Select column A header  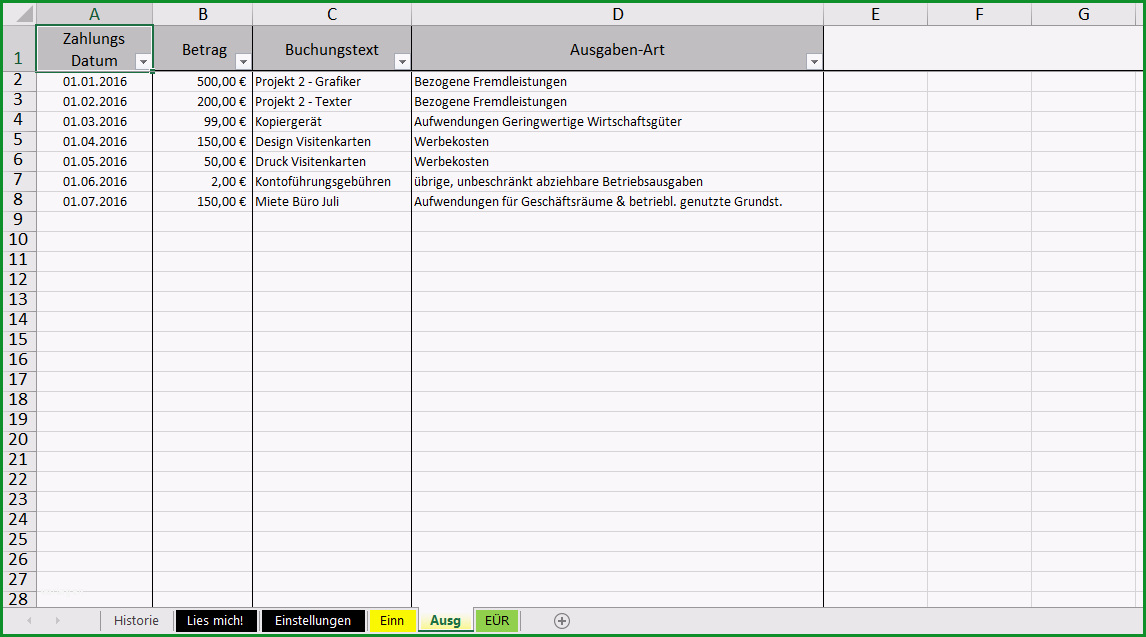tap(94, 14)
